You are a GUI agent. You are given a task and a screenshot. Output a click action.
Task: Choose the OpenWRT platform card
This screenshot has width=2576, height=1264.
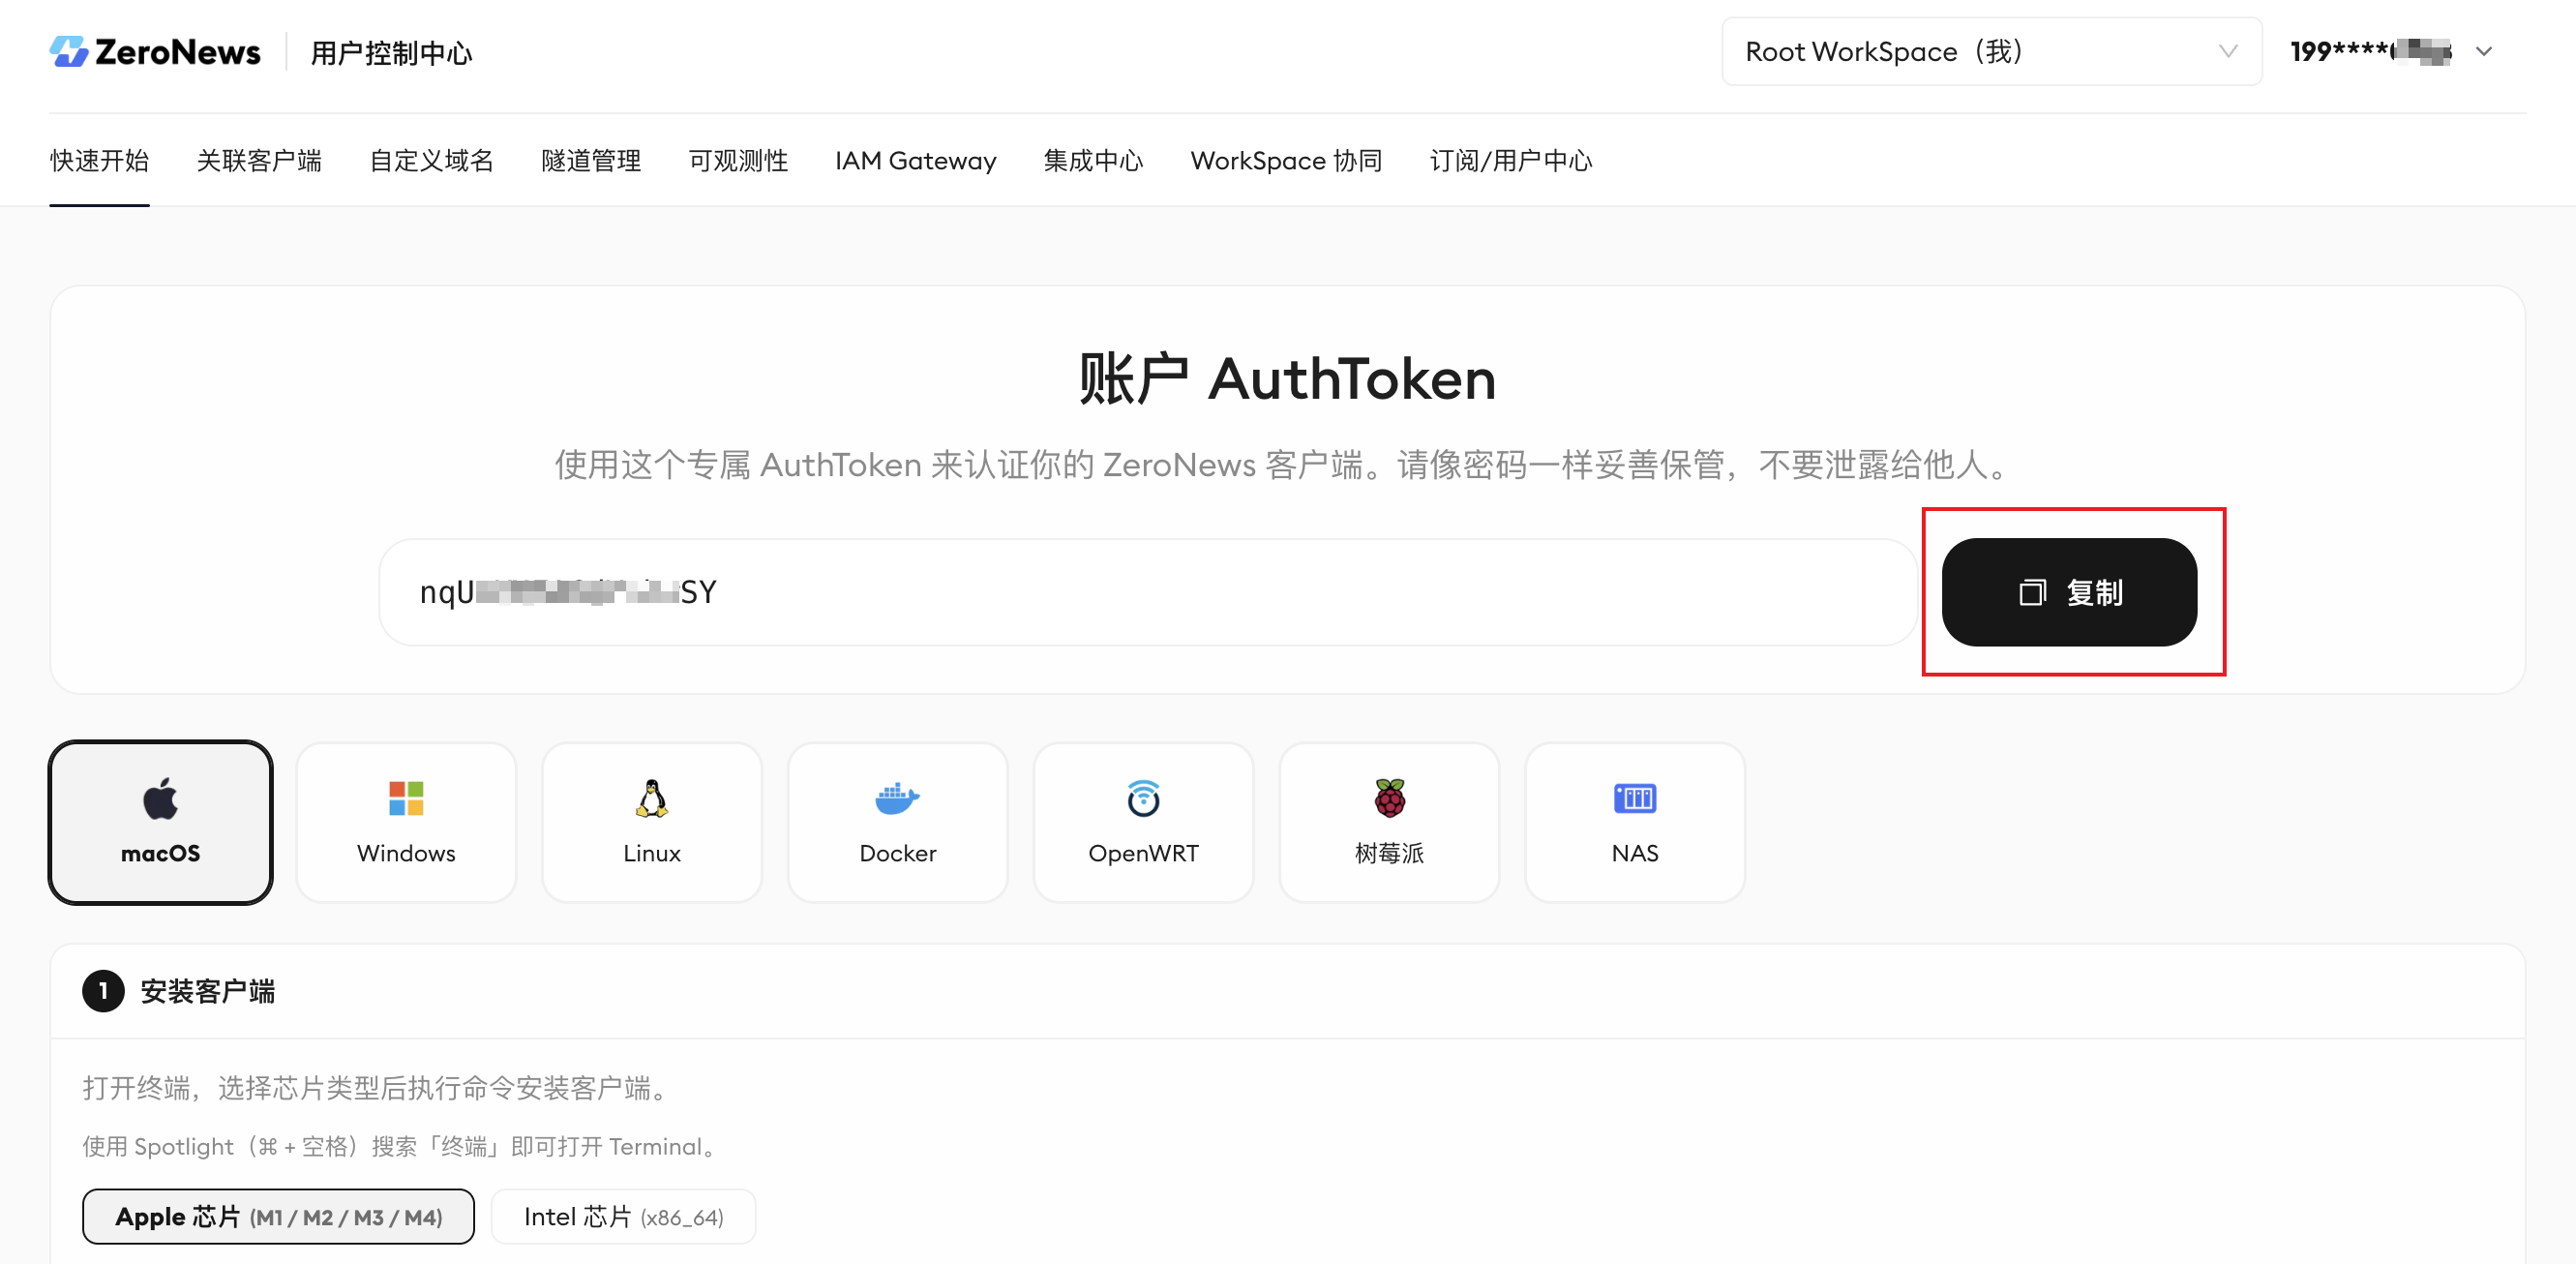pyautogui.click(x=1143, y=822)
